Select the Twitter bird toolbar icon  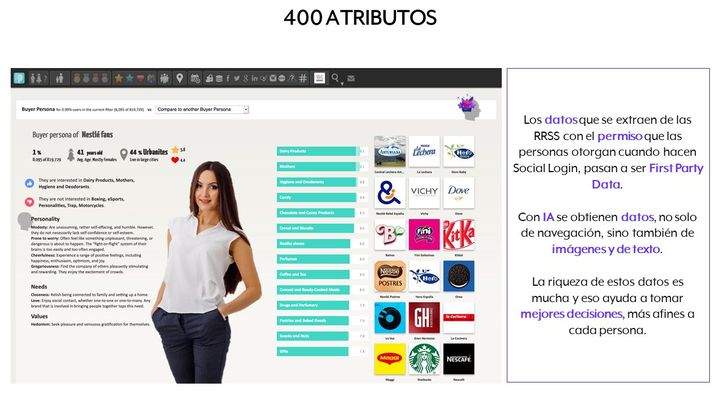click(x=236, y=79)
